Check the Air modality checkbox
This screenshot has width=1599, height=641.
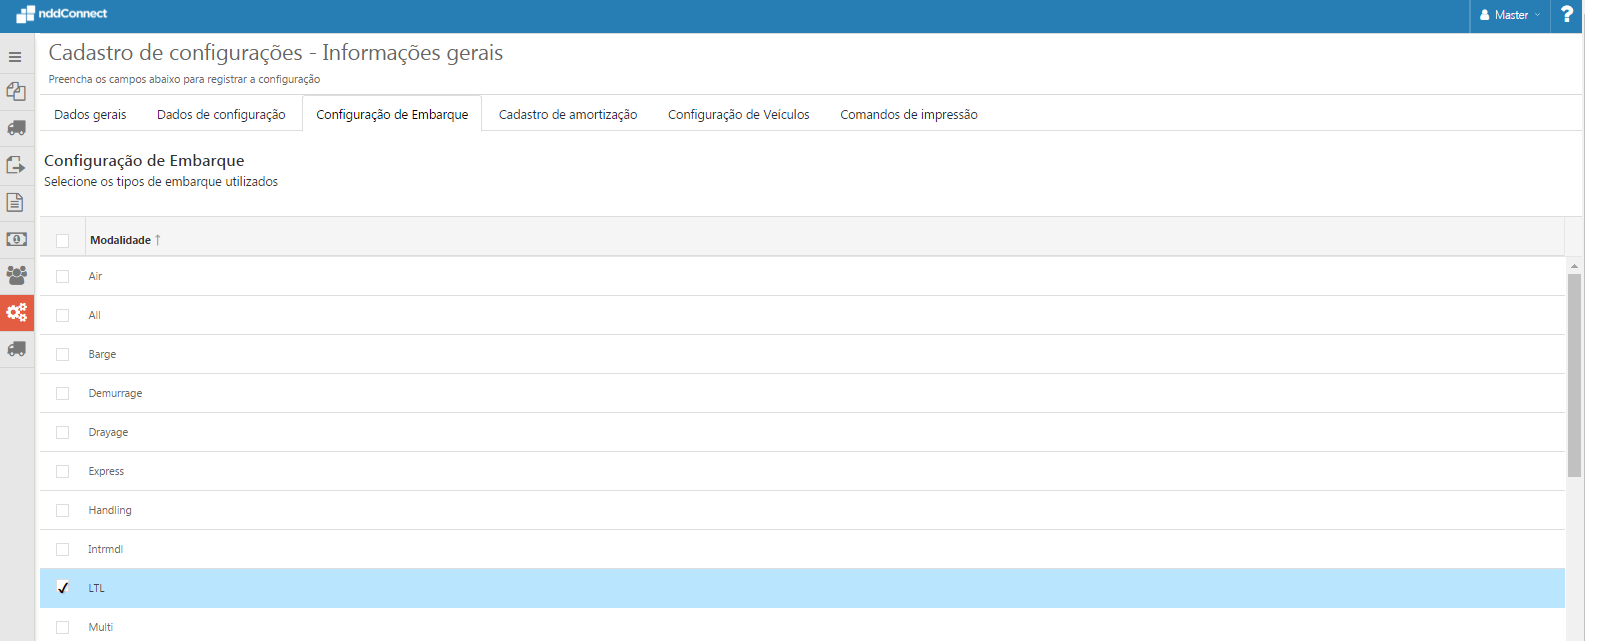tap(63, 276)
